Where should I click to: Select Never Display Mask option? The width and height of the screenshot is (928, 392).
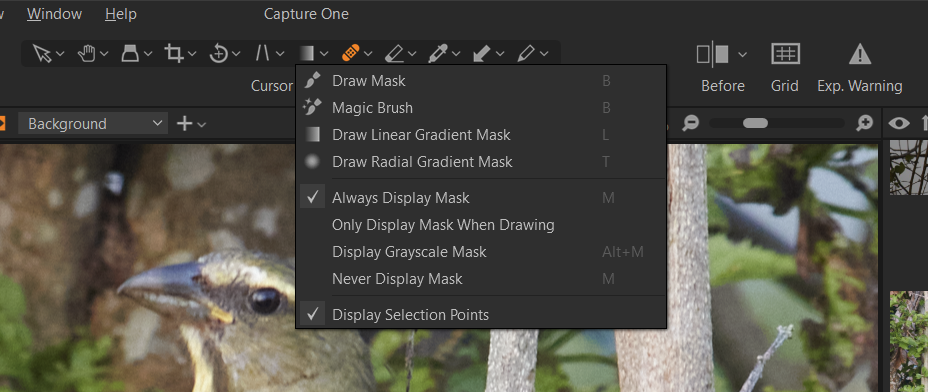click(481, 279)
